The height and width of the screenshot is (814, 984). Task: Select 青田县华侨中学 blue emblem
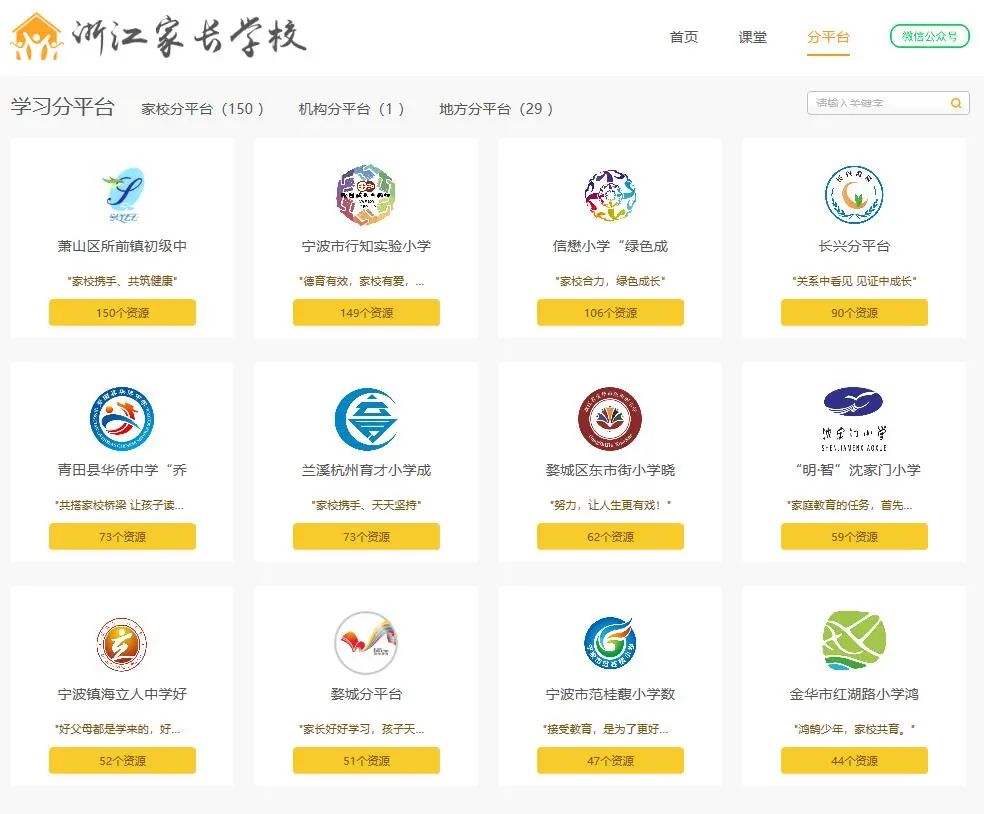coord(122,419)
